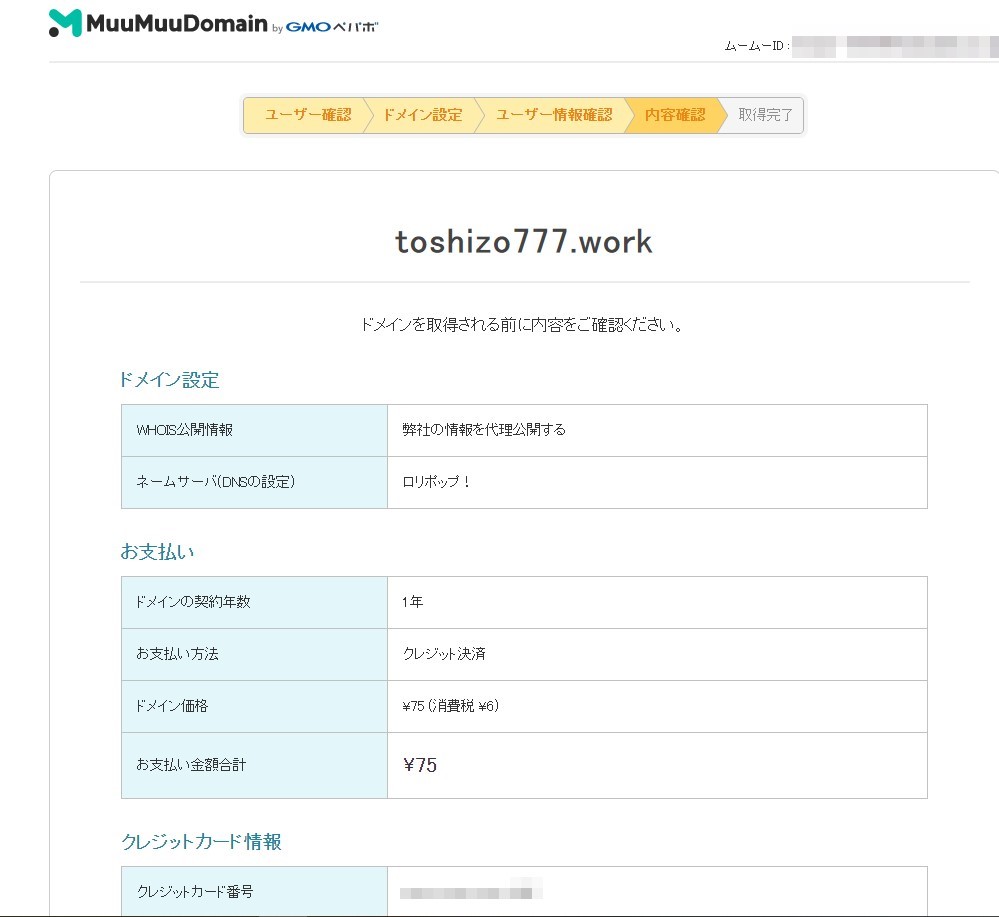This screenshot has height=917, width=999.
Task: Select the ユーザー情報確認 step
Action: [553, 115]
